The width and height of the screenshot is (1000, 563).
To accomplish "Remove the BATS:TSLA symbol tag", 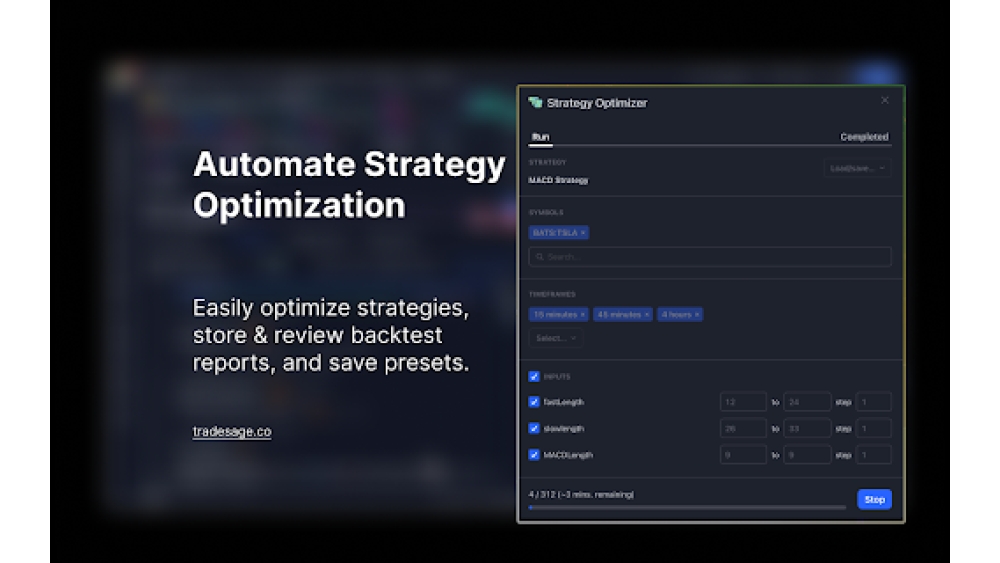I will (x=583, y=232).
